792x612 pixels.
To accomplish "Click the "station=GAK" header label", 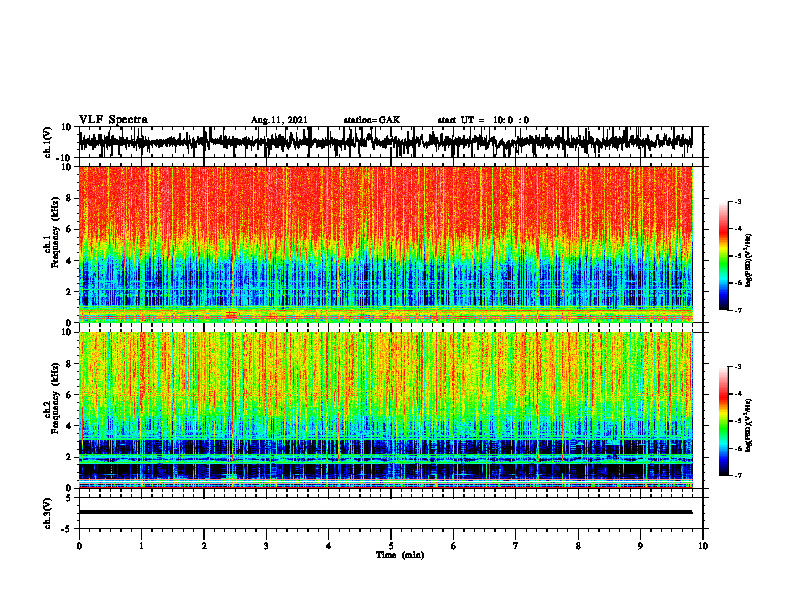I will point(372,120).
